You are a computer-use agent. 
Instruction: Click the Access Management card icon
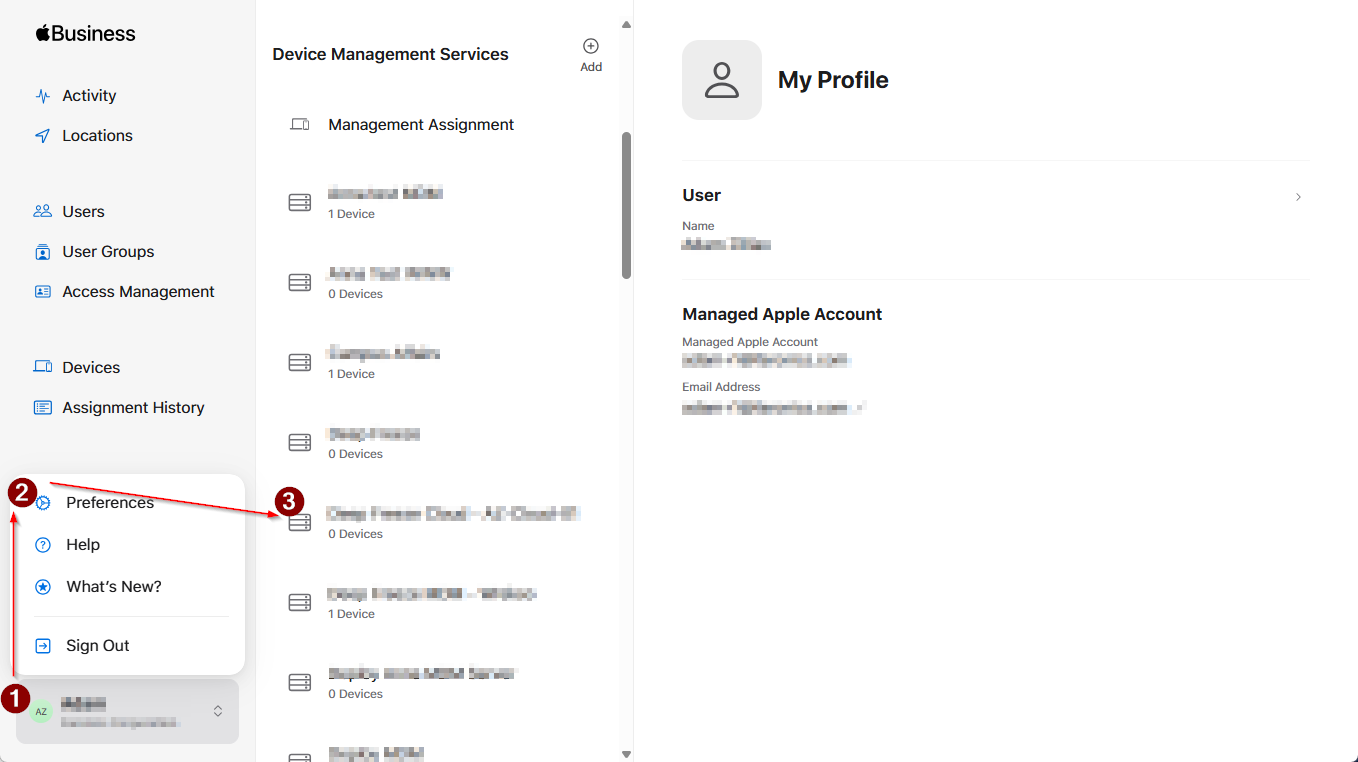pos(42,292)
